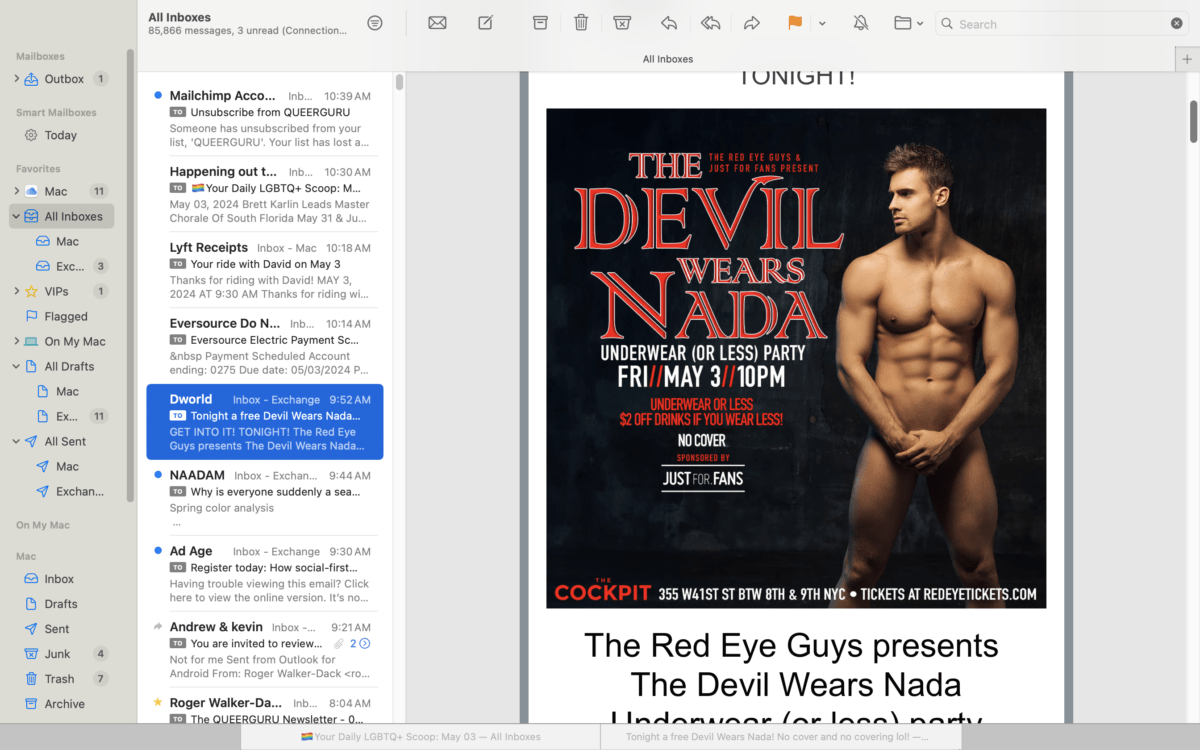Clear the search field with the x button
The height and width of the screenshot is (750, 1200).
[x=1177, y=23]
